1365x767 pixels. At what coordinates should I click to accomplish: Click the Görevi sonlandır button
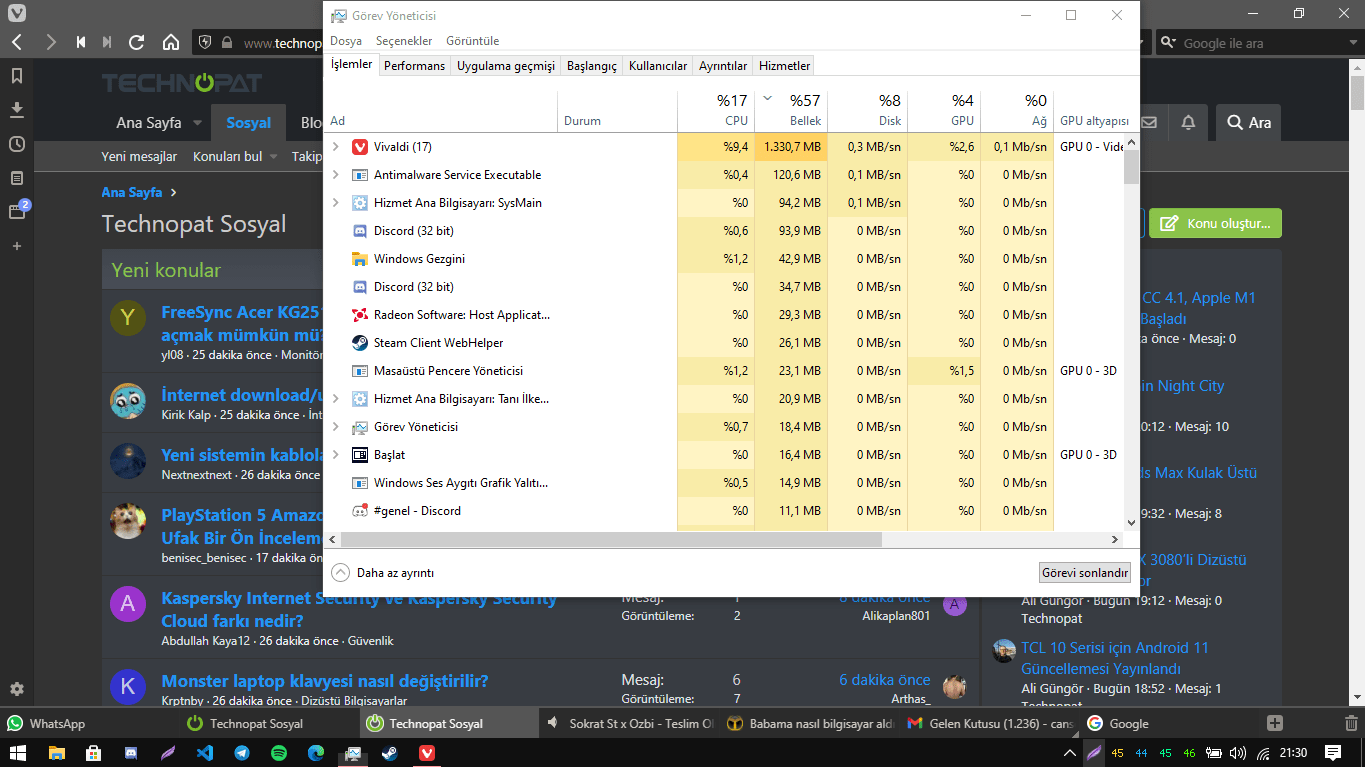coord(1085,573)
